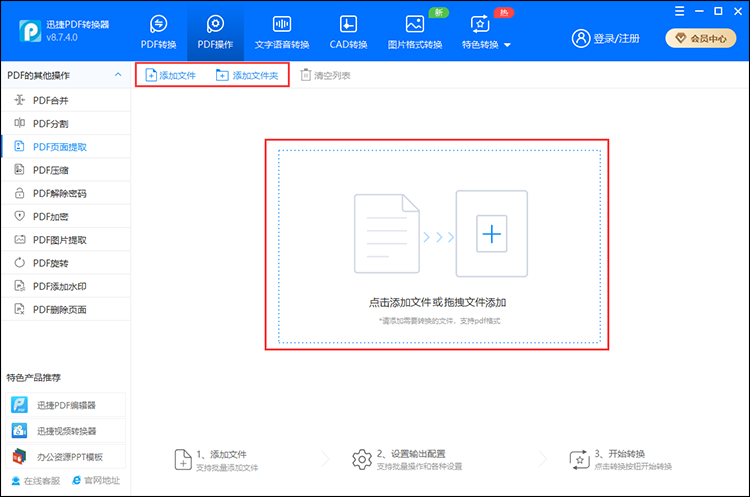750x497 pixels.
Task: Open the 迅捷视频转换器 recommended product
Action: pos(66,431)
